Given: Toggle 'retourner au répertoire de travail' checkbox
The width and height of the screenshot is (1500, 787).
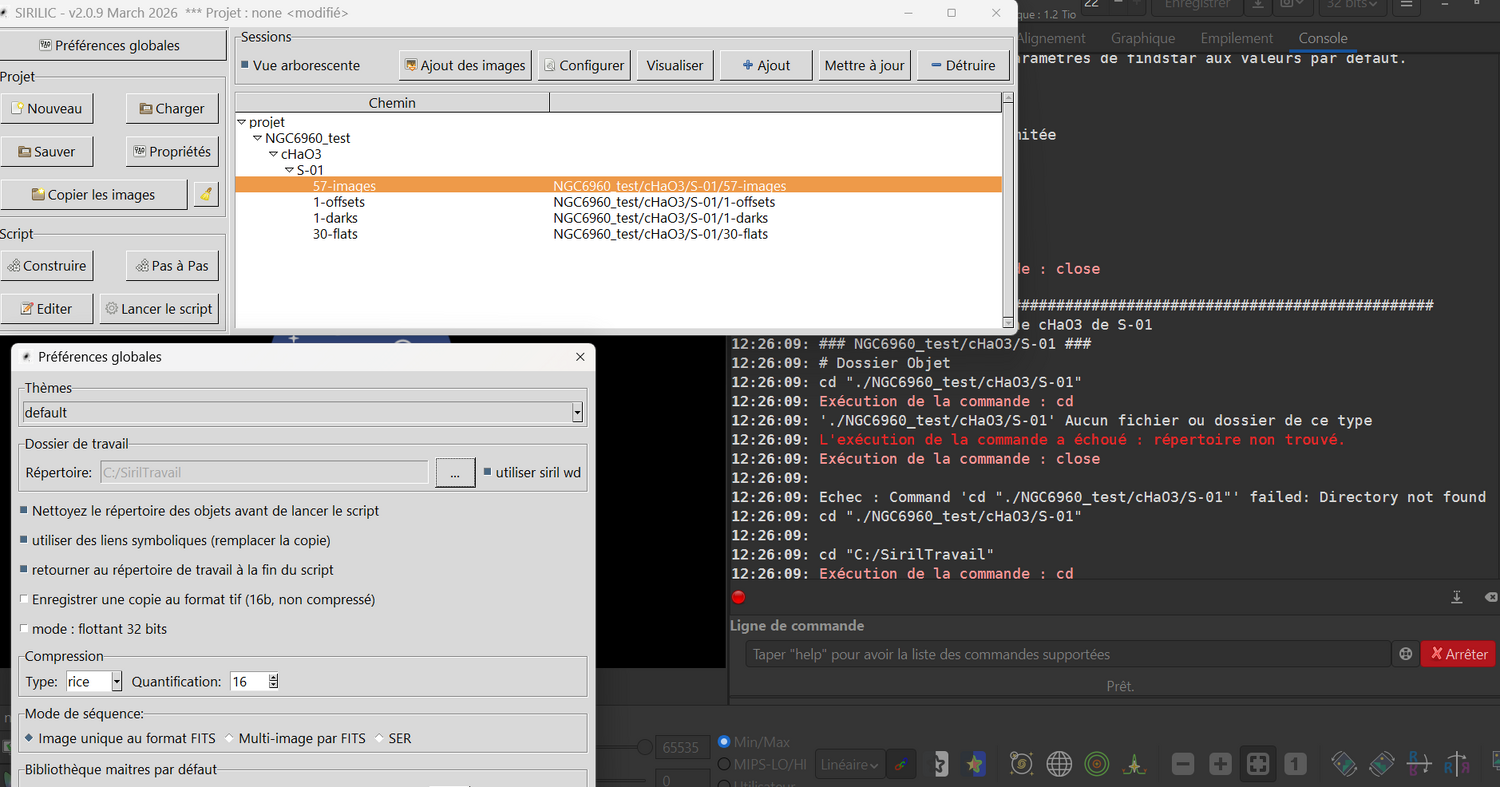Looking at the screenshot, I should (25, 569).
